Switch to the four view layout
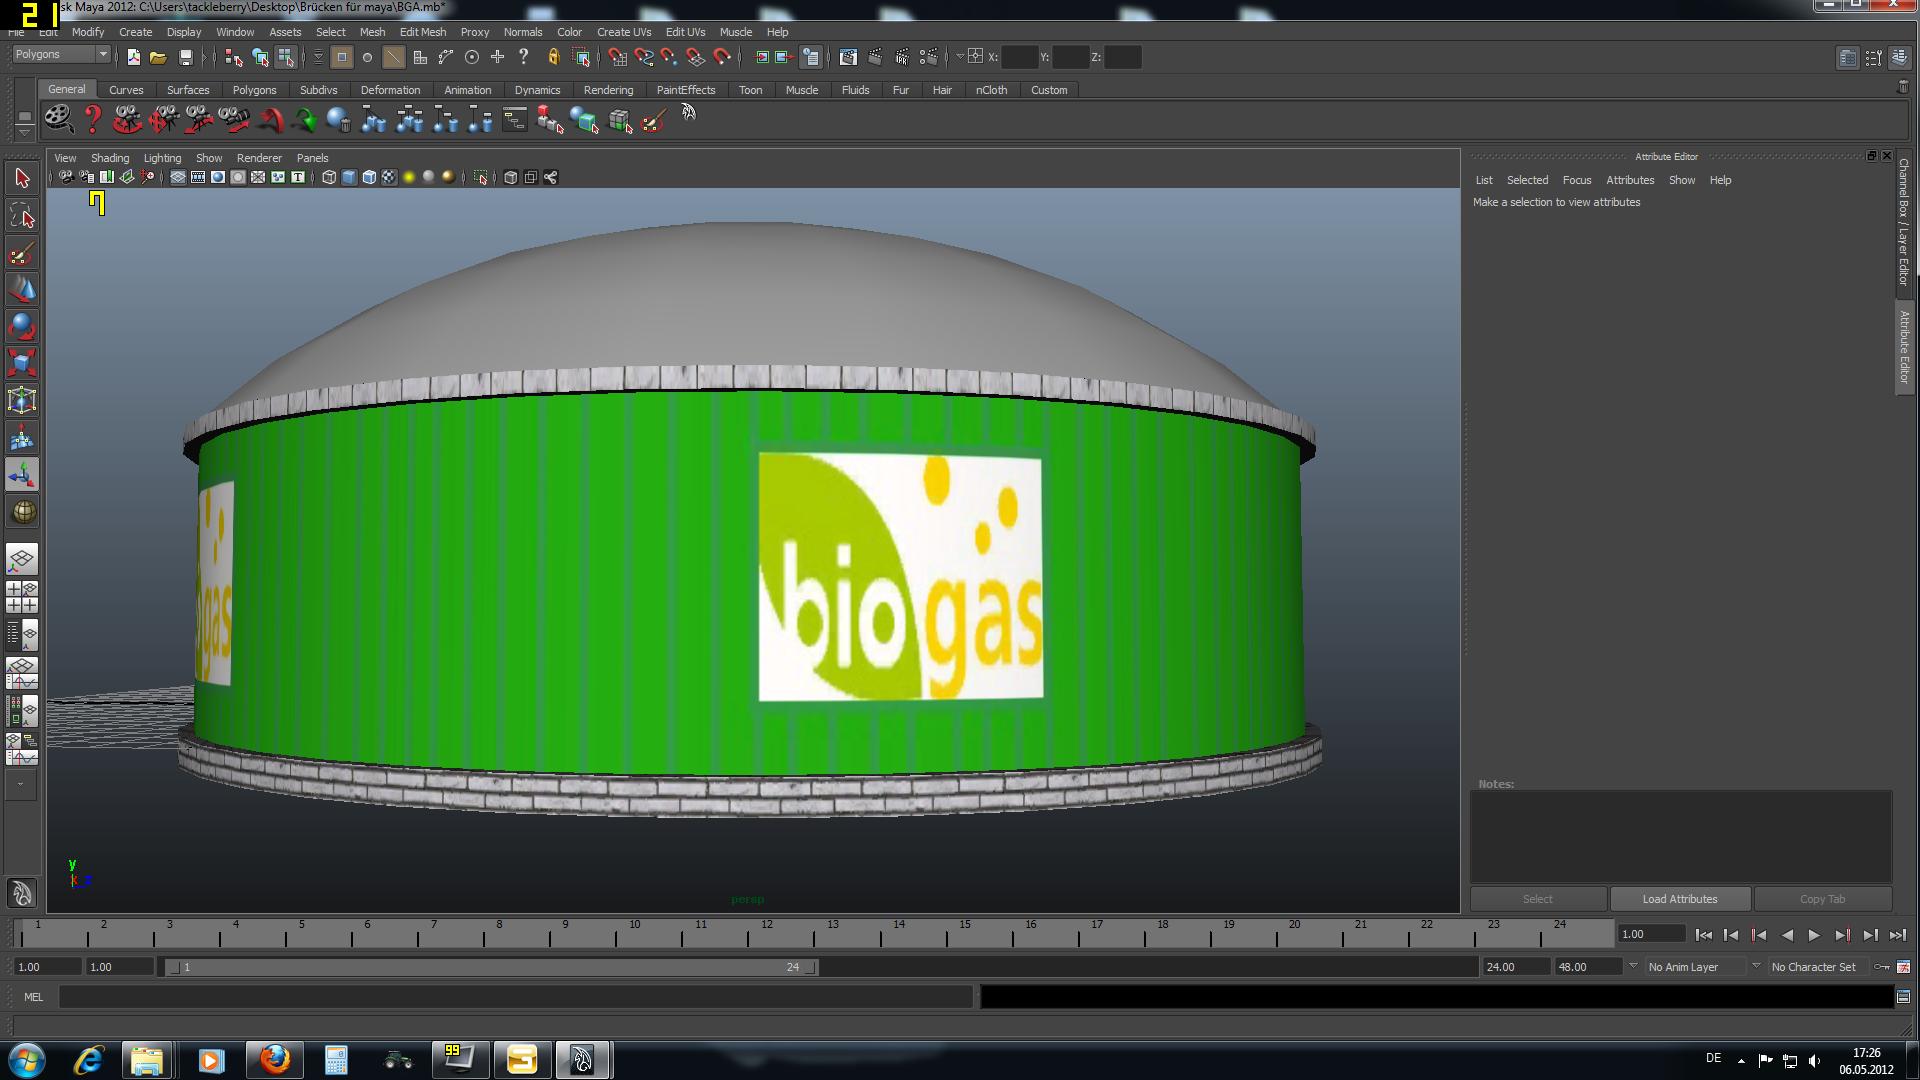The image size is (1920, 1080). pyautogui.click(x=22, y=596)
